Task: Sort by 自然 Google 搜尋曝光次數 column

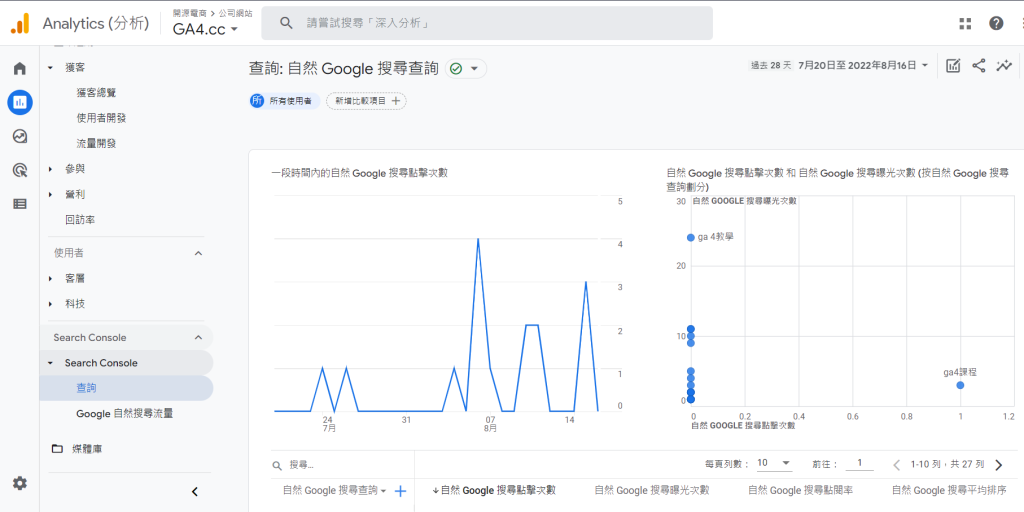Action: coord(652,490)
